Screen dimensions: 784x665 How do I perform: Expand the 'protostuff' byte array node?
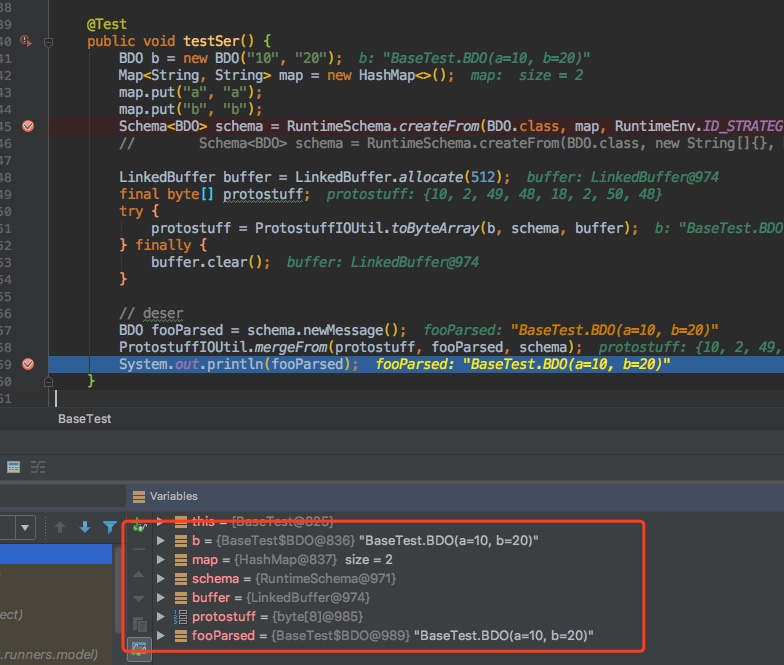160,617
